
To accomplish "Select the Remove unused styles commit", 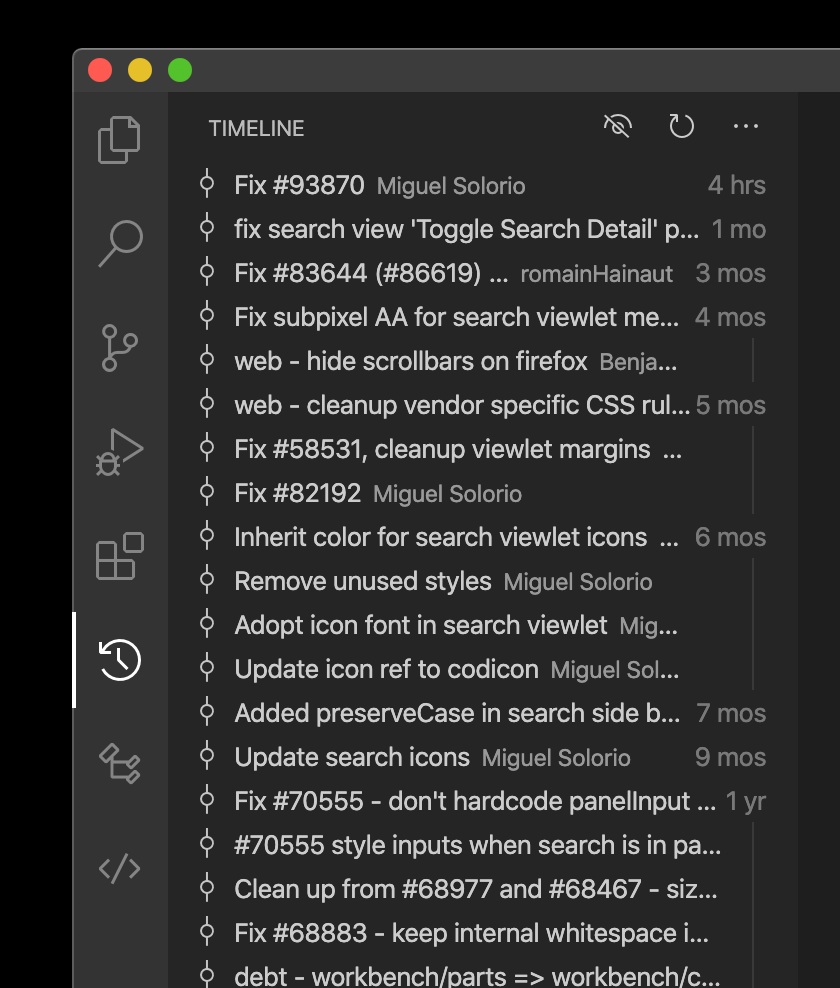I will 362,581.
